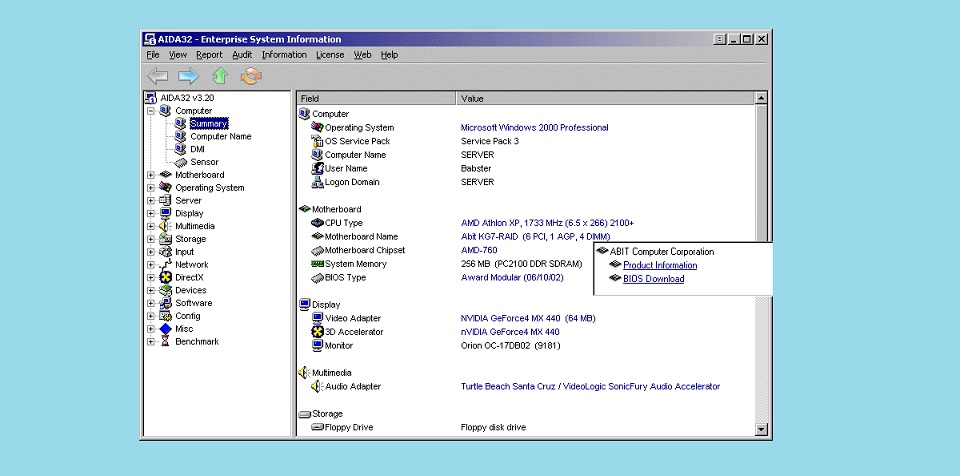Click the Multimedia speaker icon in tree
Viewport: 960px width, 476px height.
pos(166,226)
